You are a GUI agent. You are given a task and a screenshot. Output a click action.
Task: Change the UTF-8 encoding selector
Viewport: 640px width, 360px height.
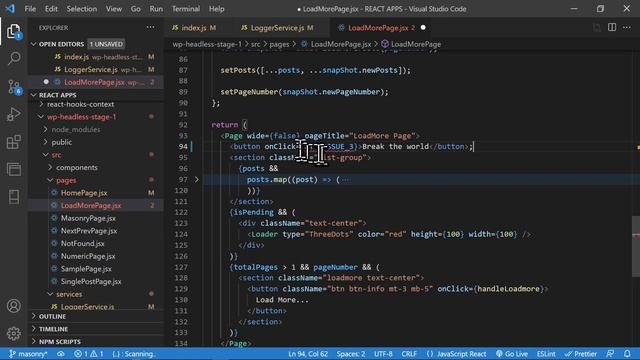point(383,354)
